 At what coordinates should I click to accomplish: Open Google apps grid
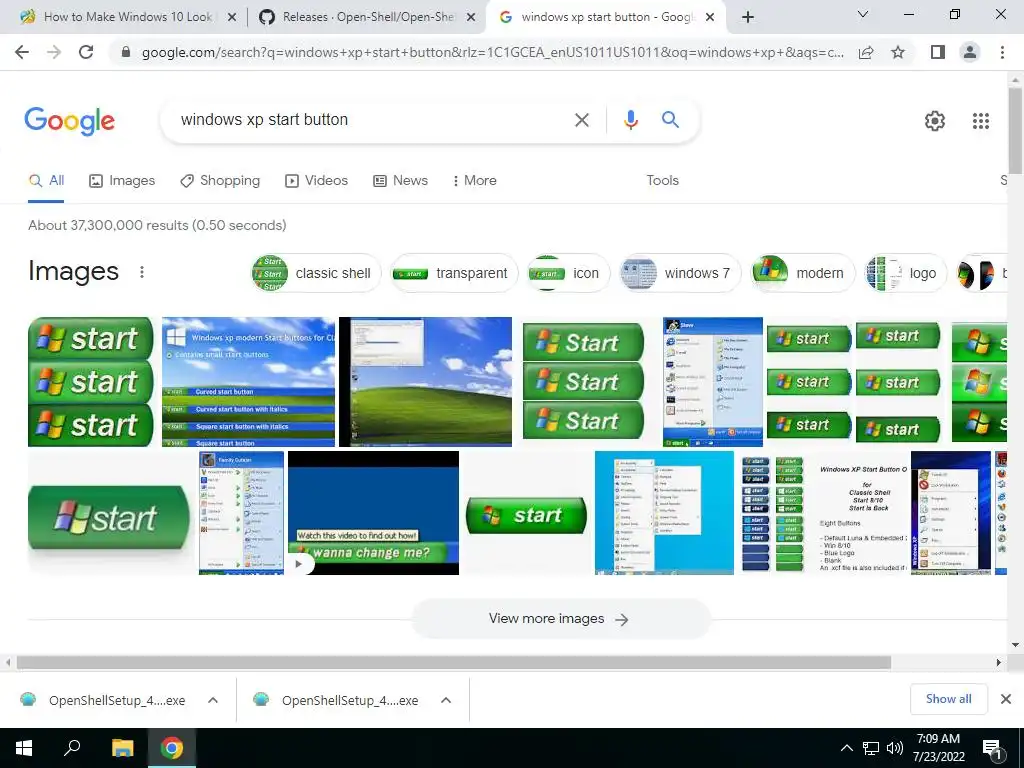pos(980,121)
